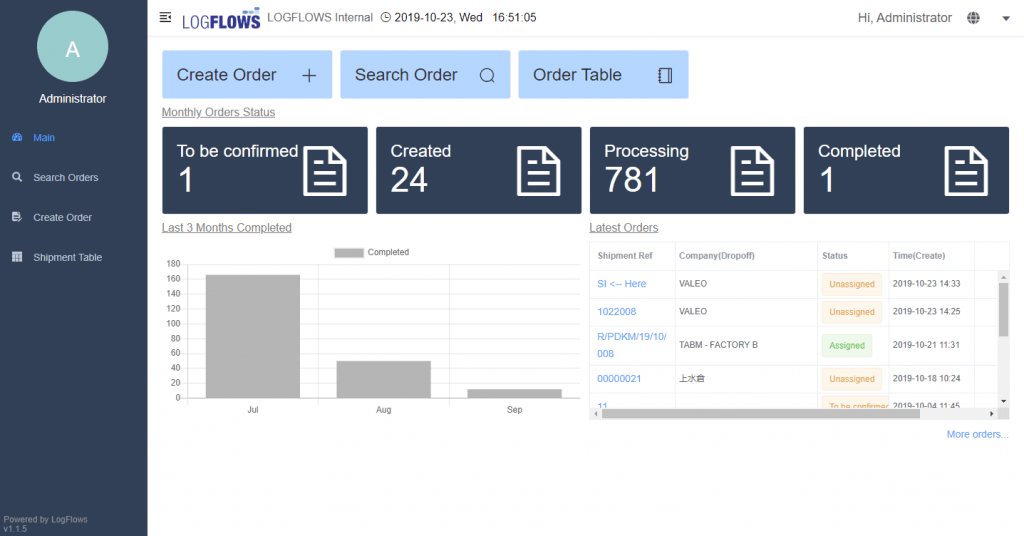The height and width of the screenshot is (536, 1024).
Task: Click the Administrator avatar circle
Action: [x=72, y=47]
